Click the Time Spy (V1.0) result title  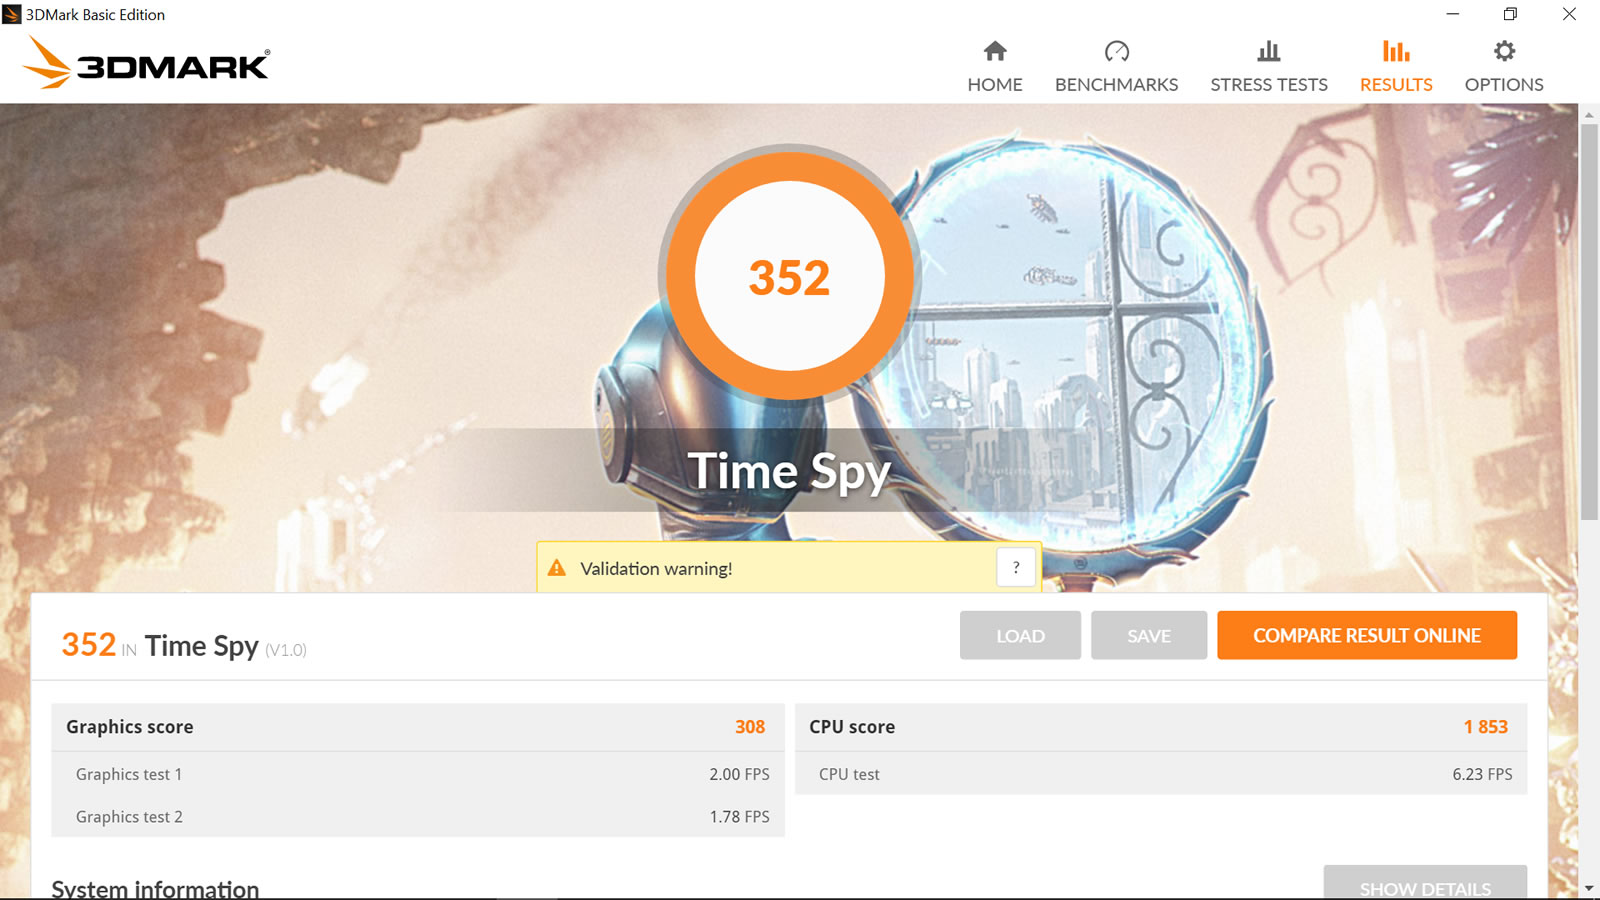225,646
